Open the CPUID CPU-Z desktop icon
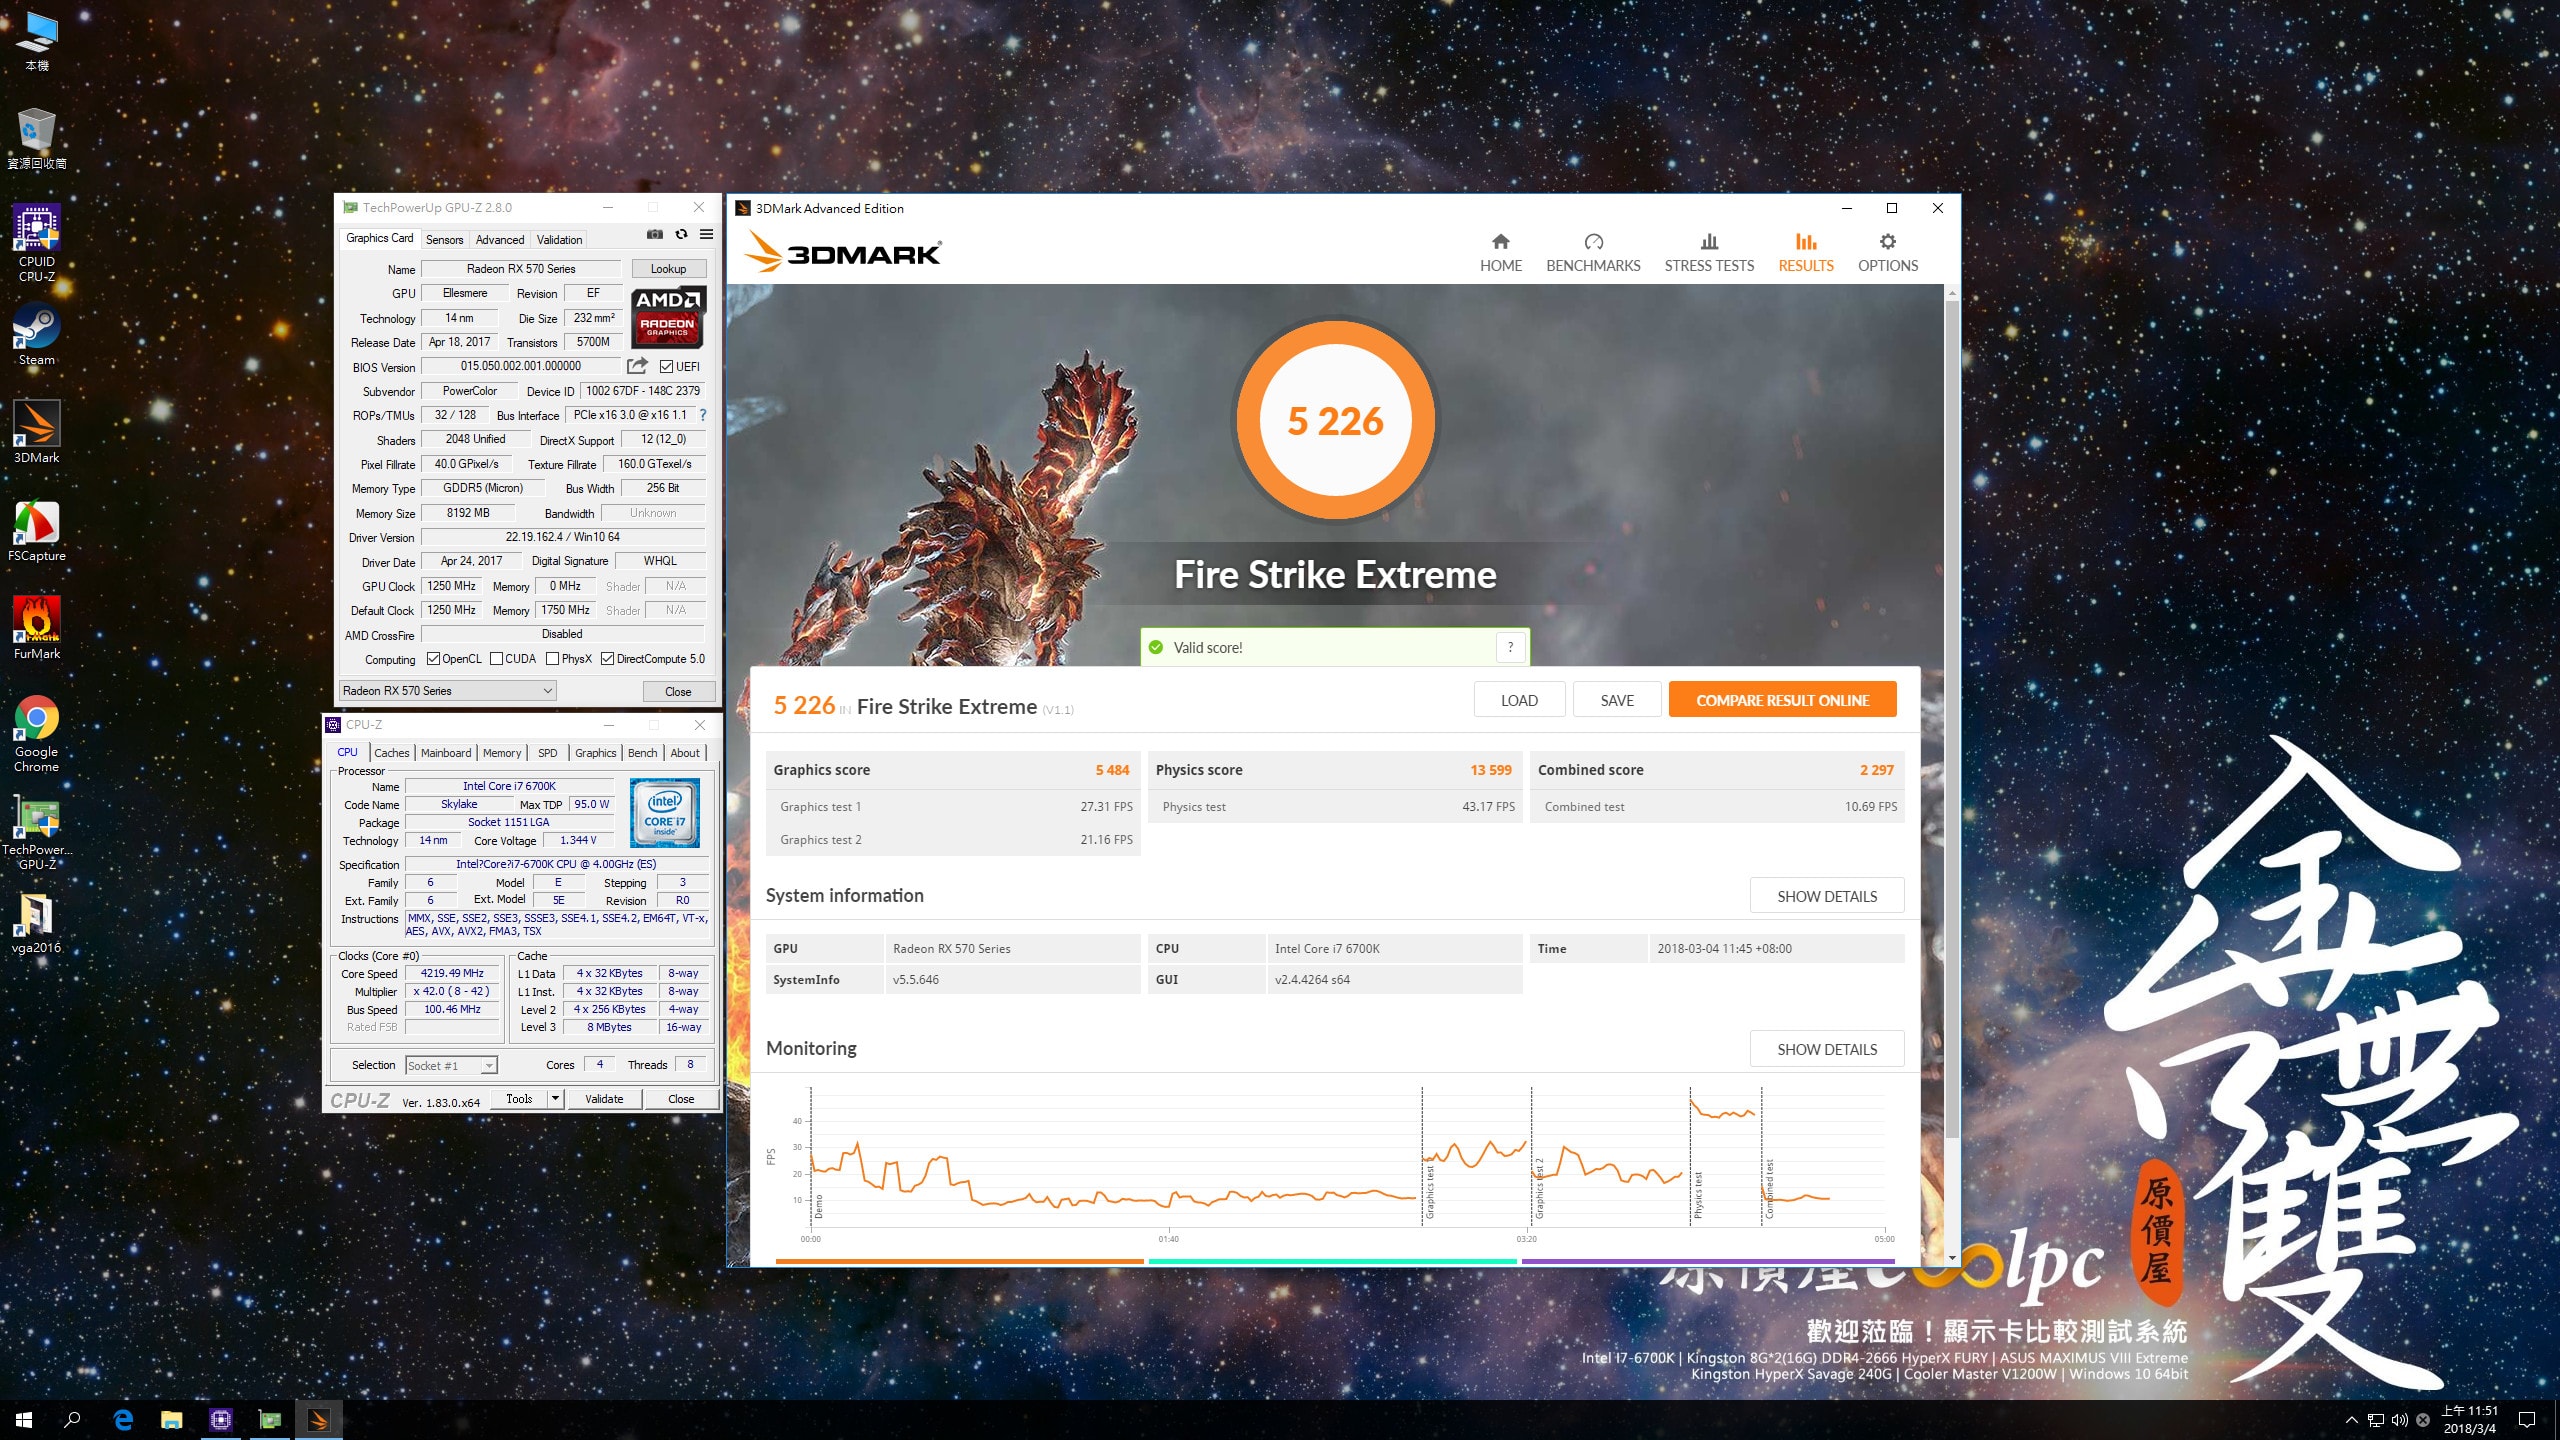 tap(36, 243)
